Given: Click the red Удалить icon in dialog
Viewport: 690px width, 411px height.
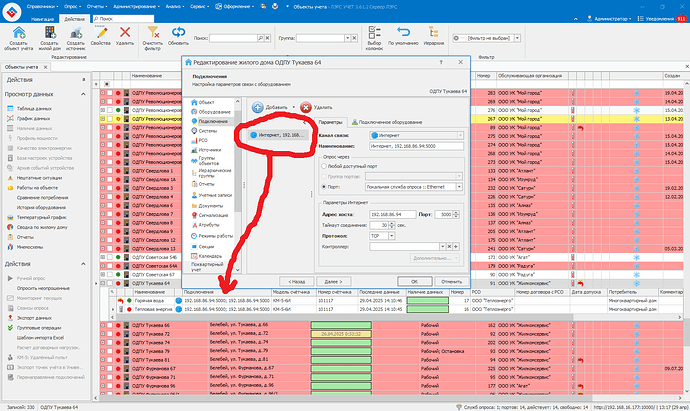Looking at the screenshot, I should point(305,107).
